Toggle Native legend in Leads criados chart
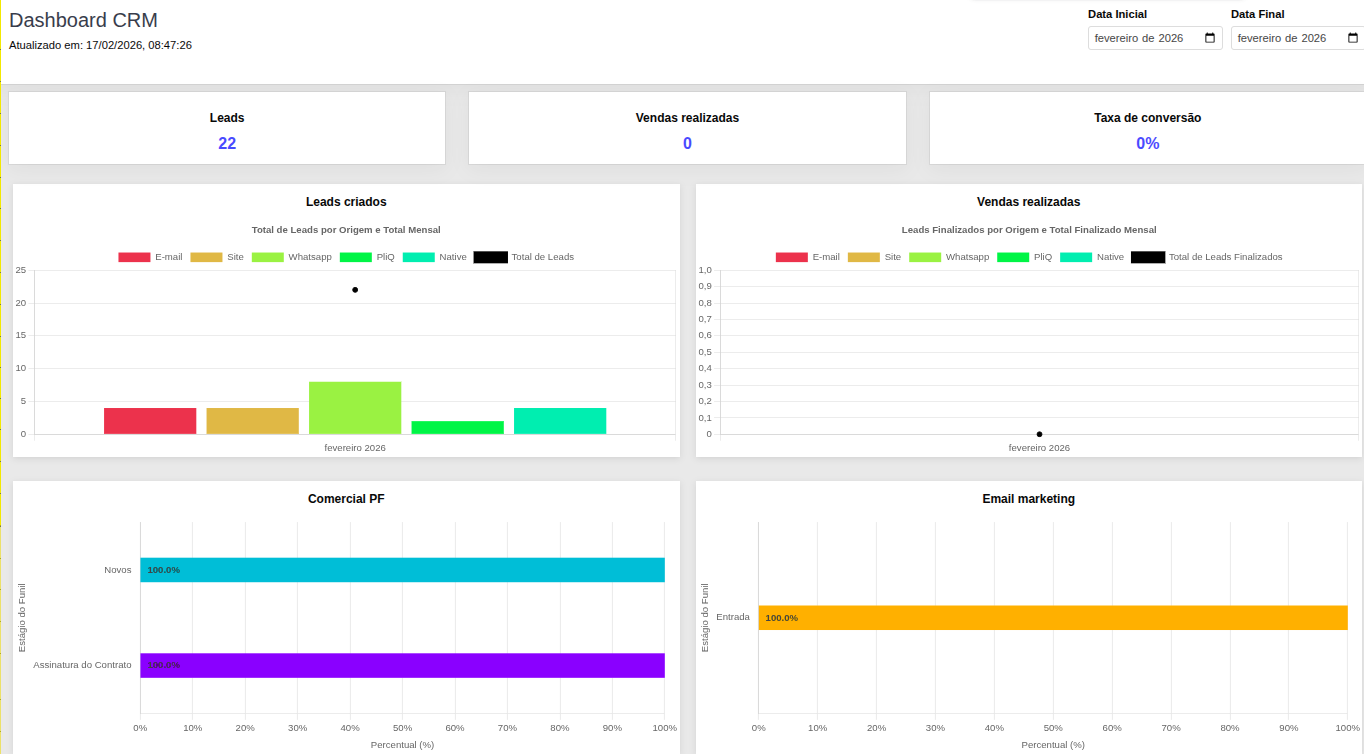The image size is (1364, 754). tap(434, 257)
